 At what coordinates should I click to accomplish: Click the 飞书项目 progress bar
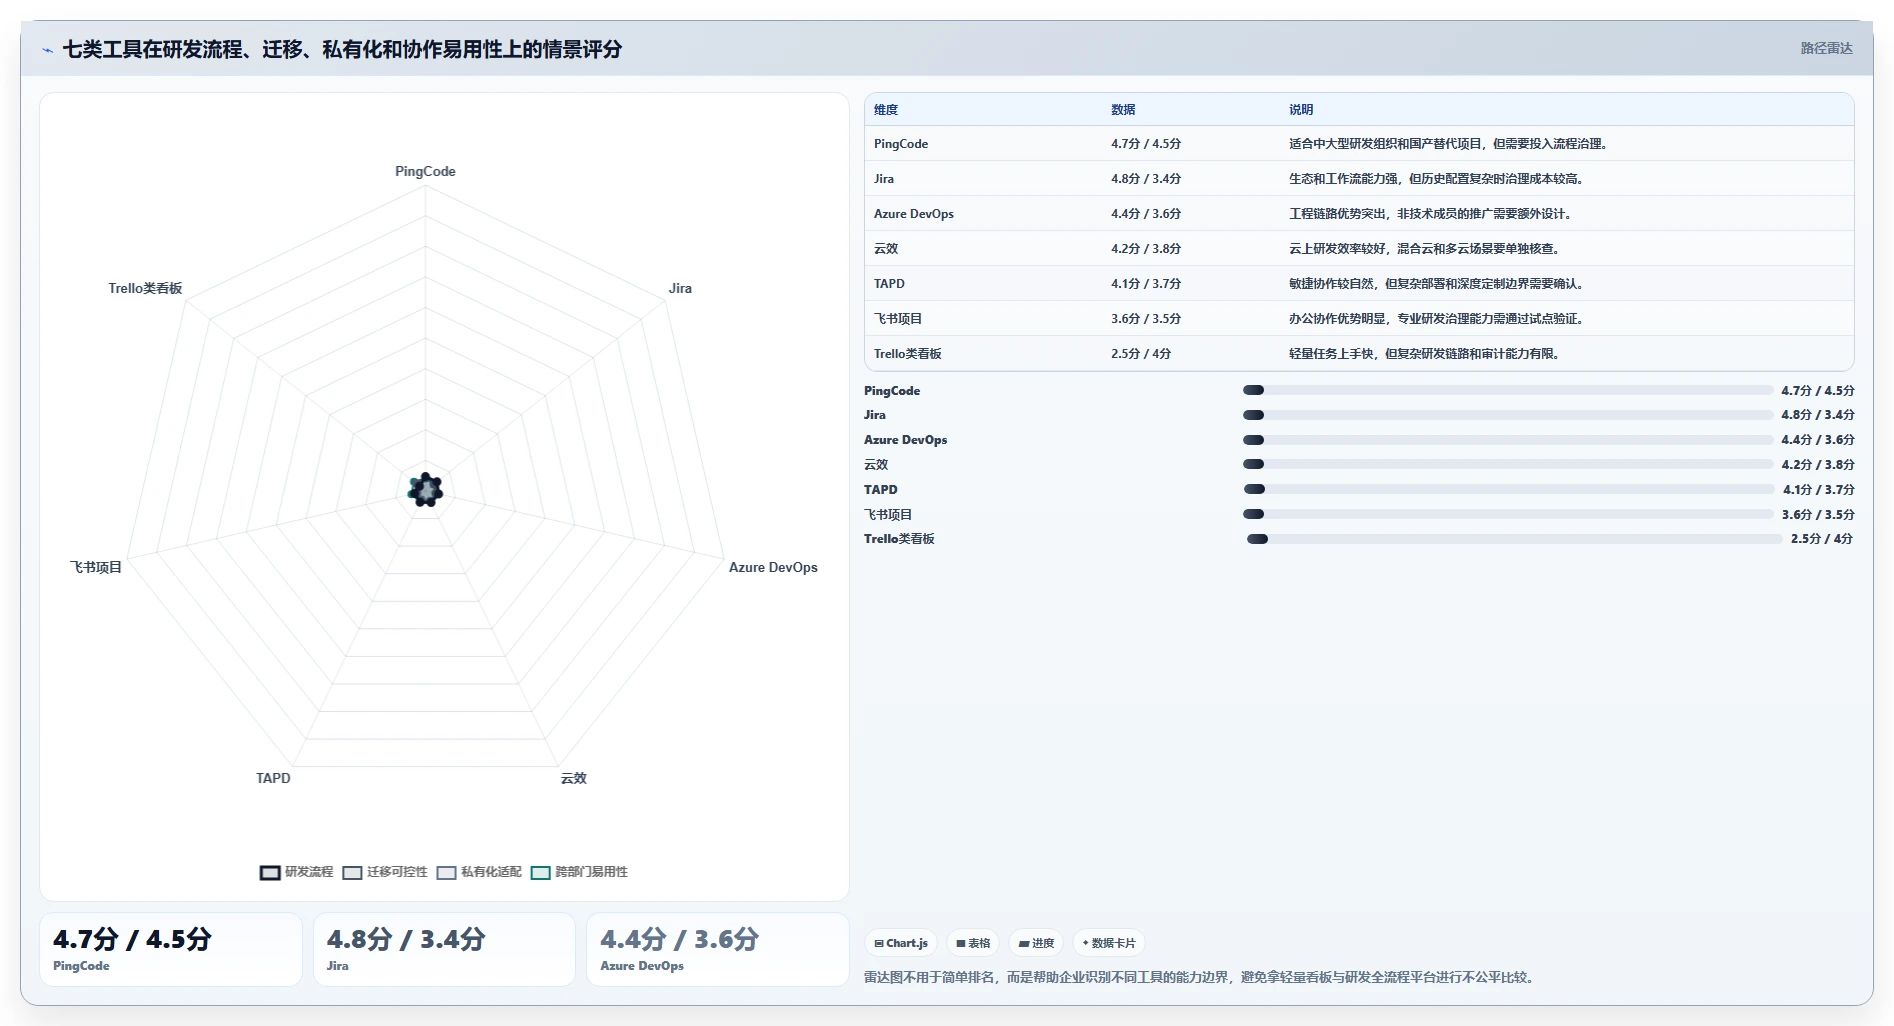click(1508, 514)
